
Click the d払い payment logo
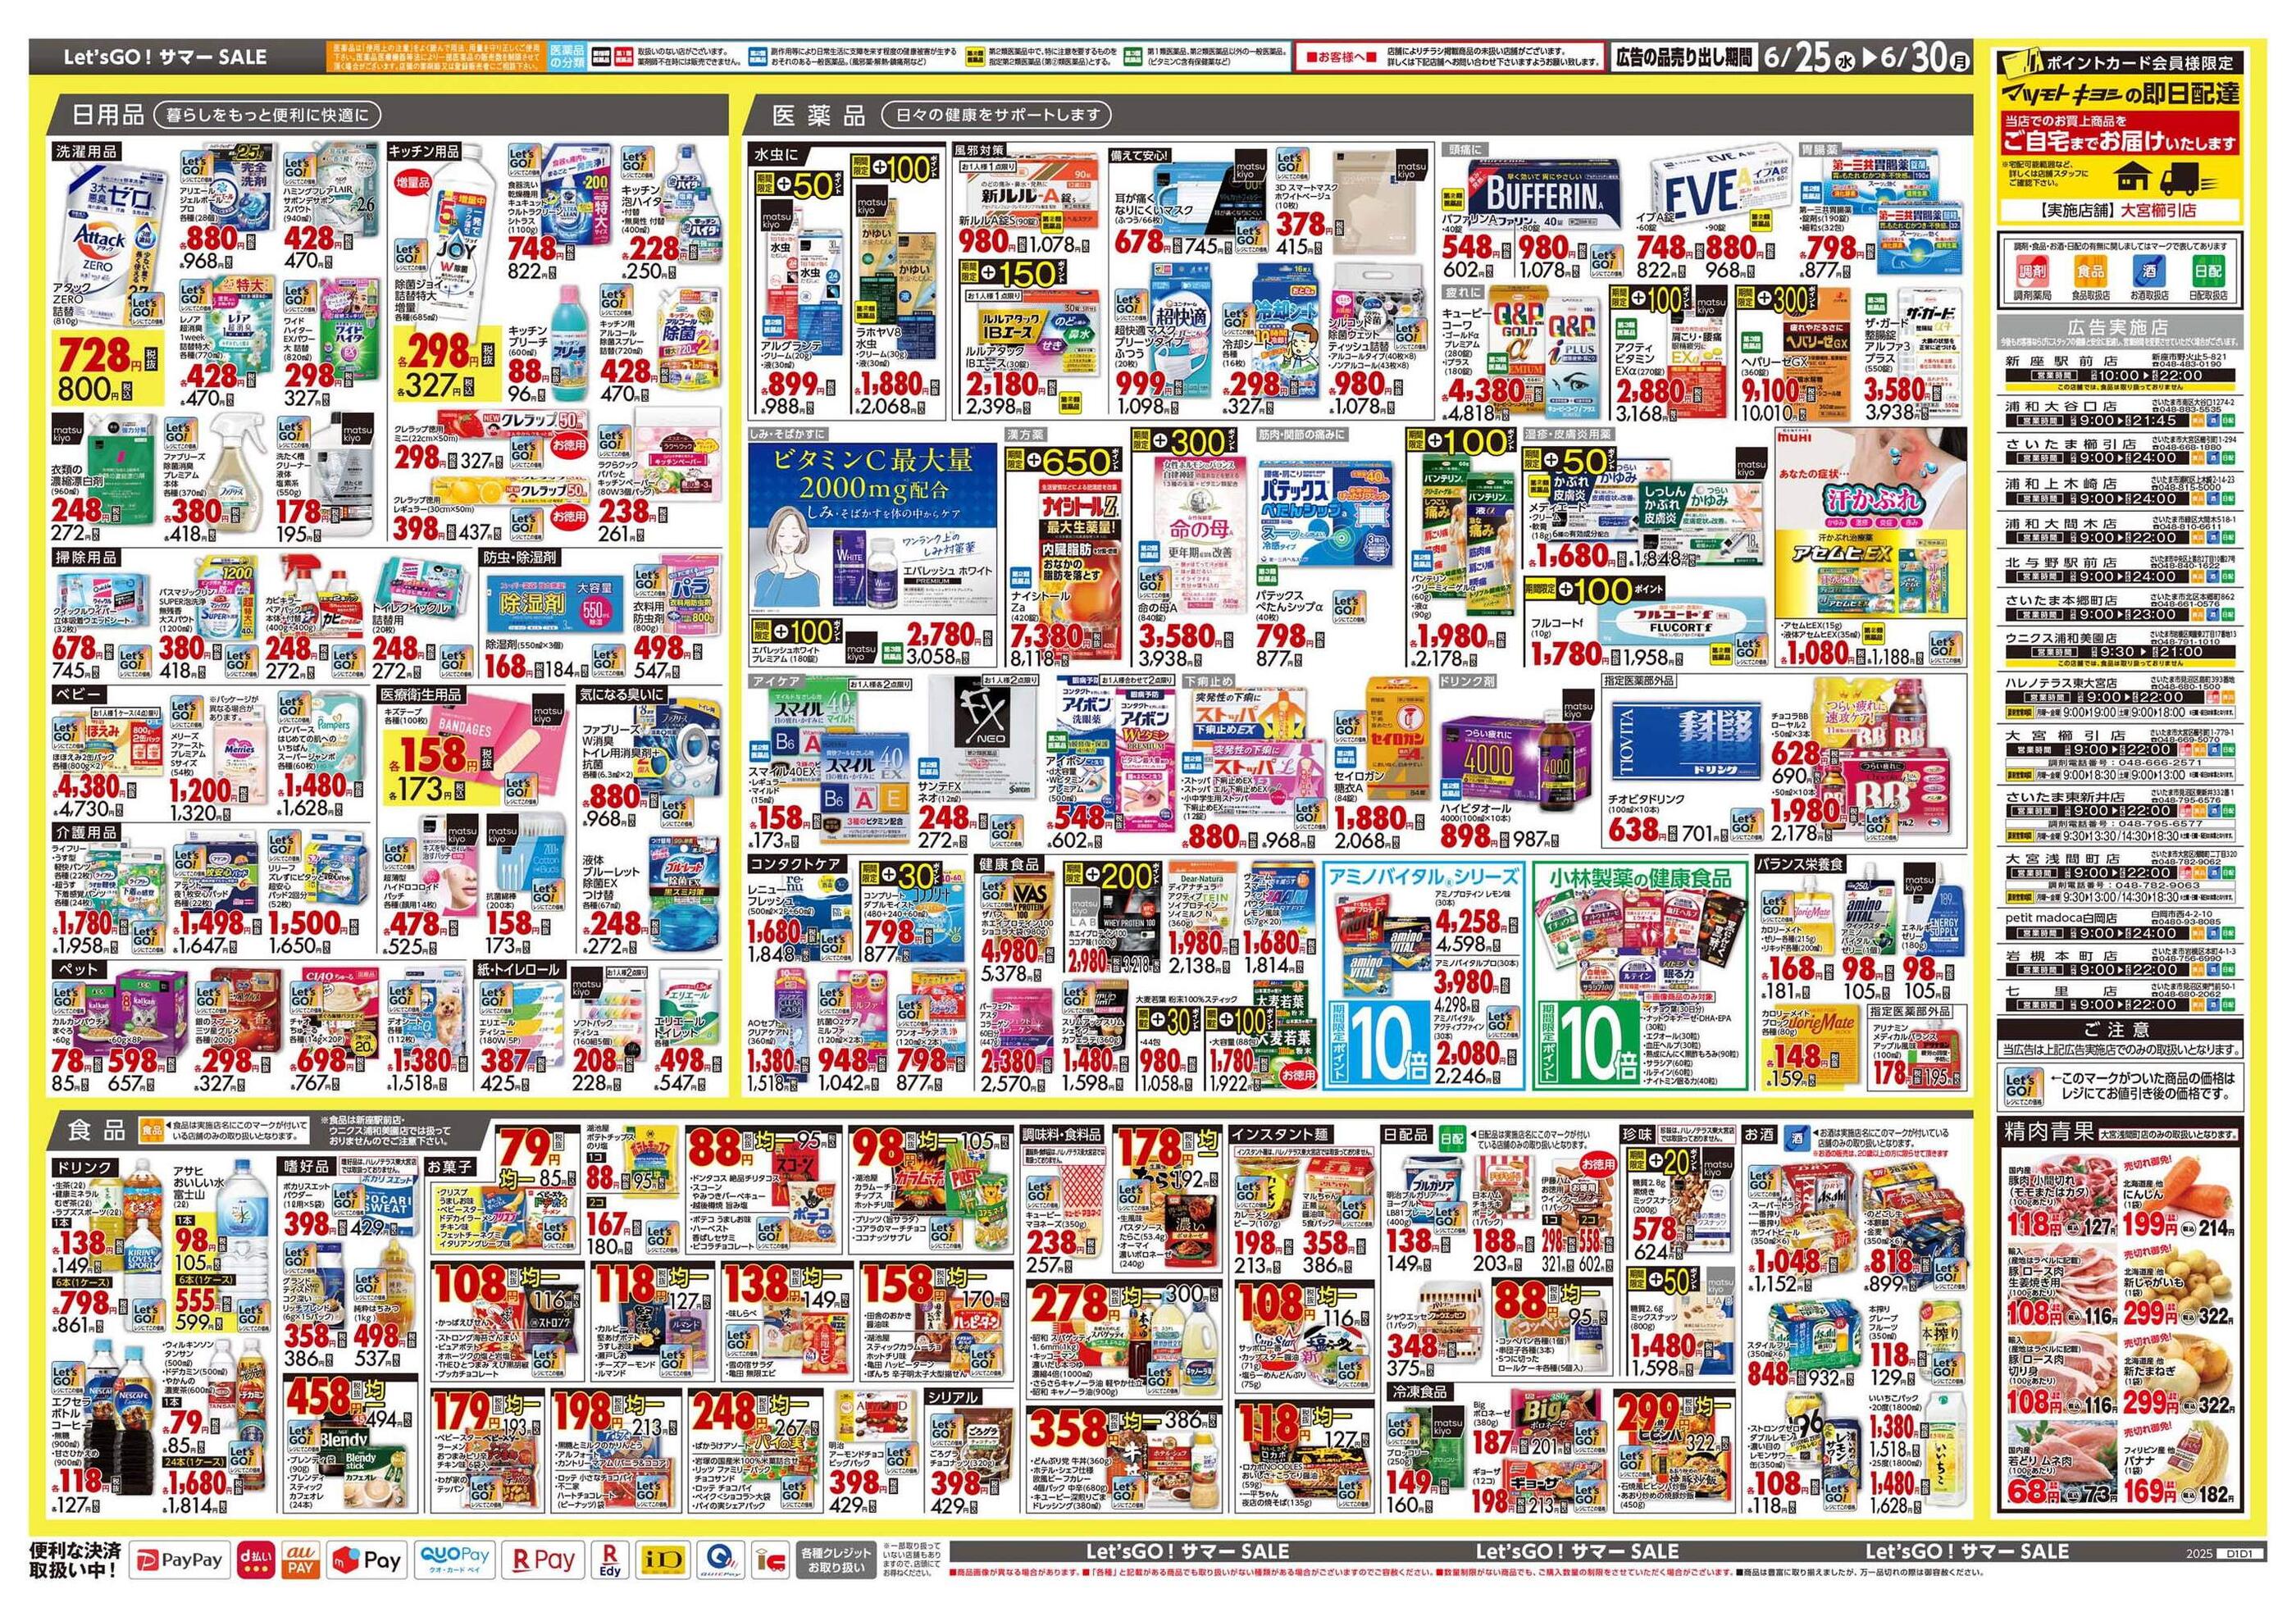pyautogui.click(x=255, y=1559)
